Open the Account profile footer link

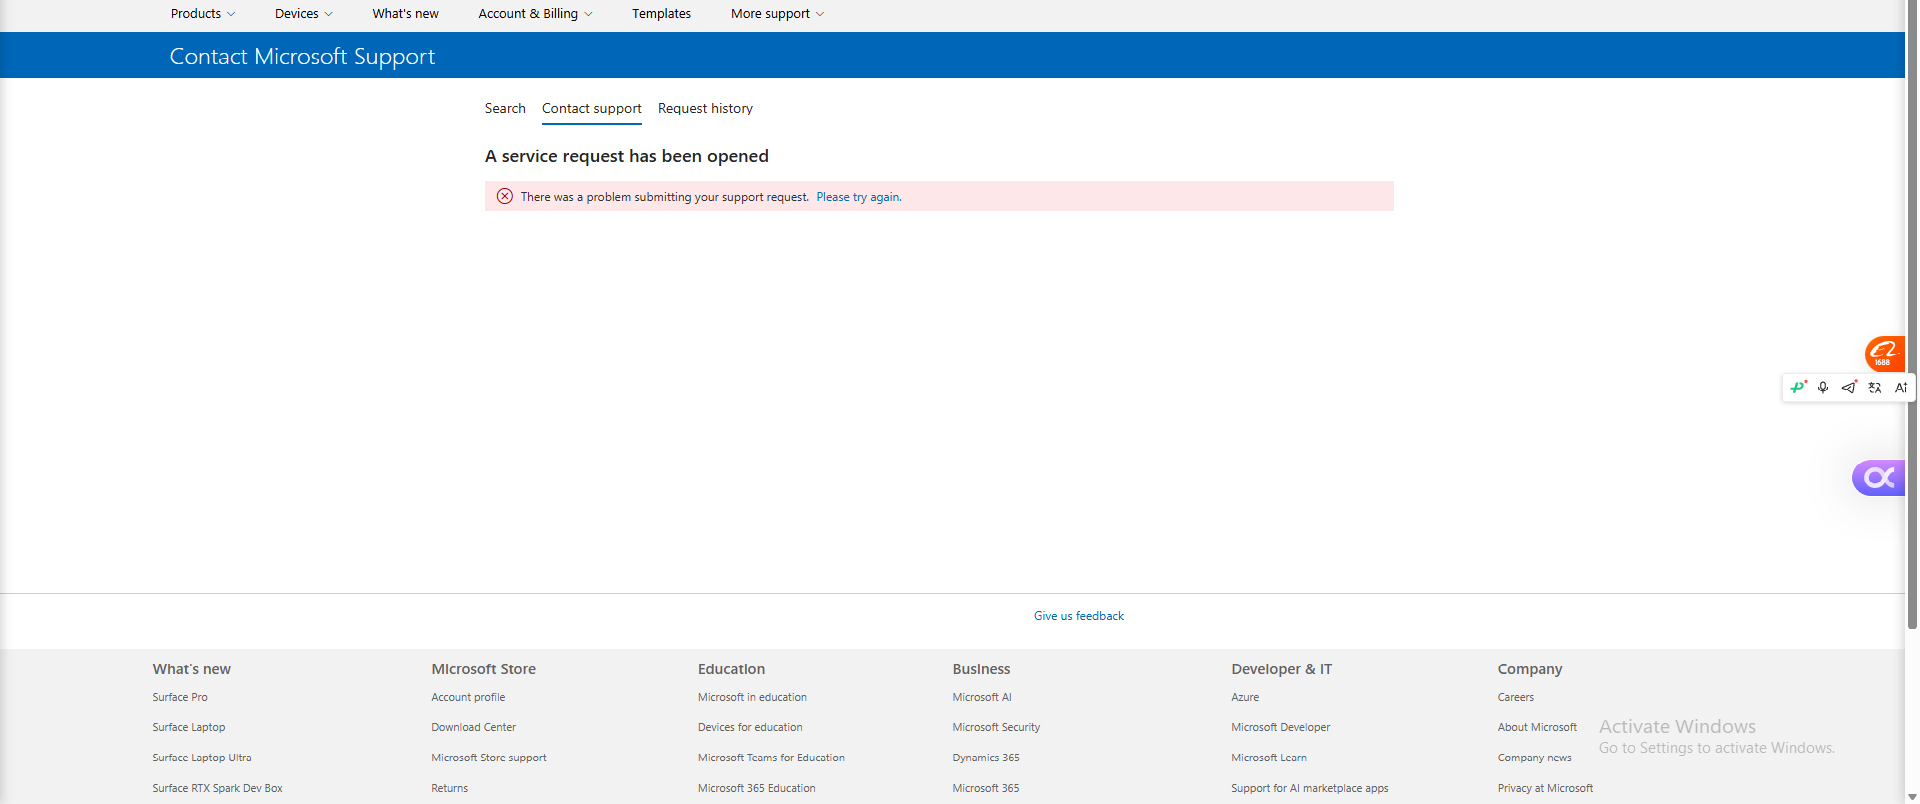click(x=468, y=697)
